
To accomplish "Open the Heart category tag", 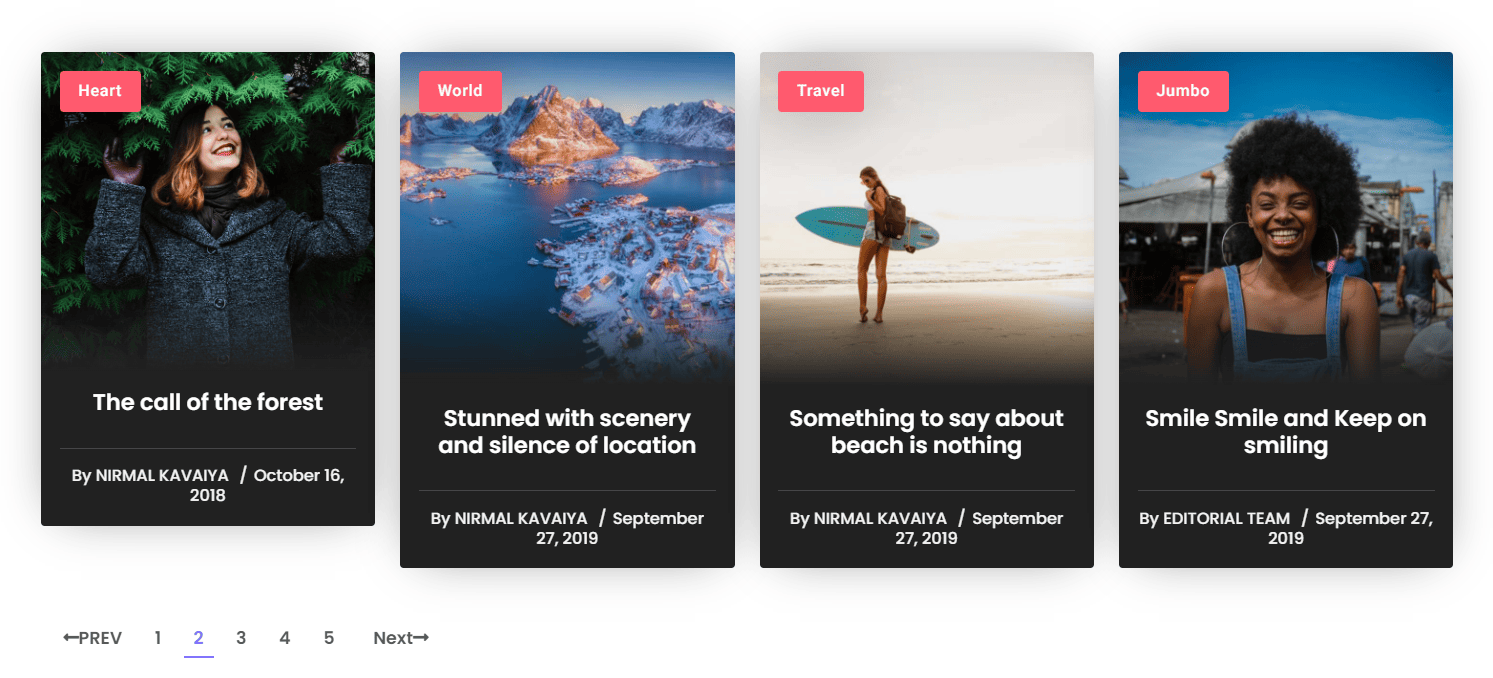I will pyautogui.click(x=100, y=91).
